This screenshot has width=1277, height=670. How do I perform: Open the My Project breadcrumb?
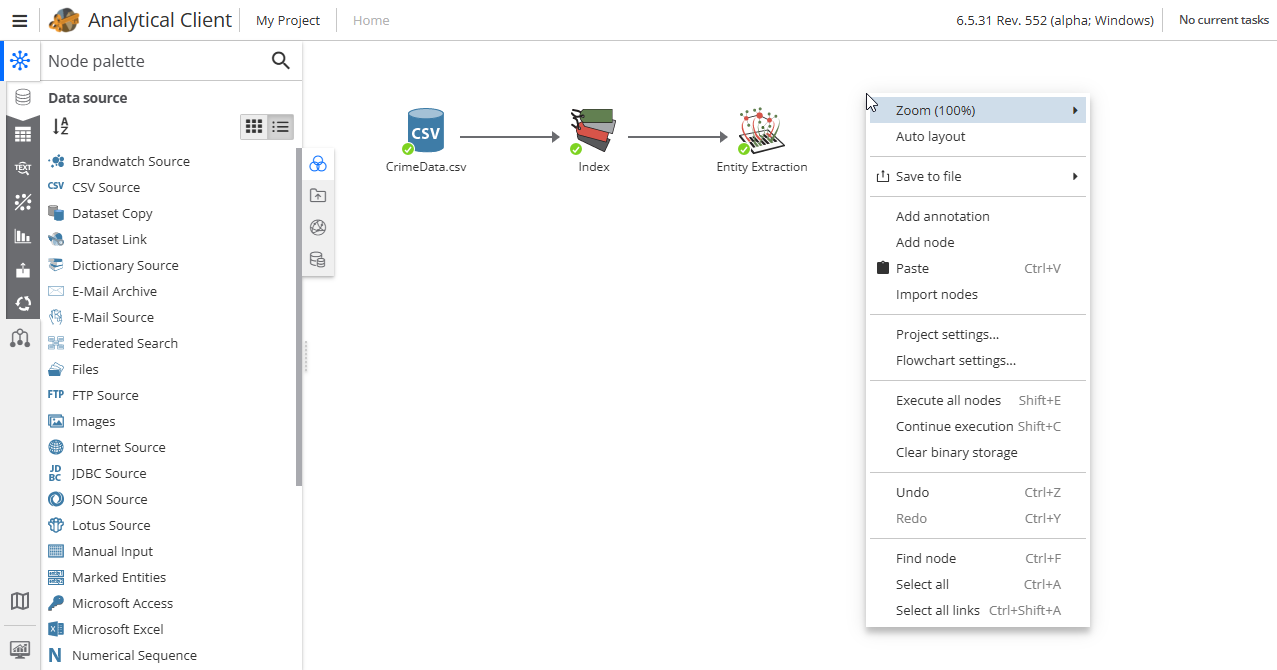[x=288, y=21]
